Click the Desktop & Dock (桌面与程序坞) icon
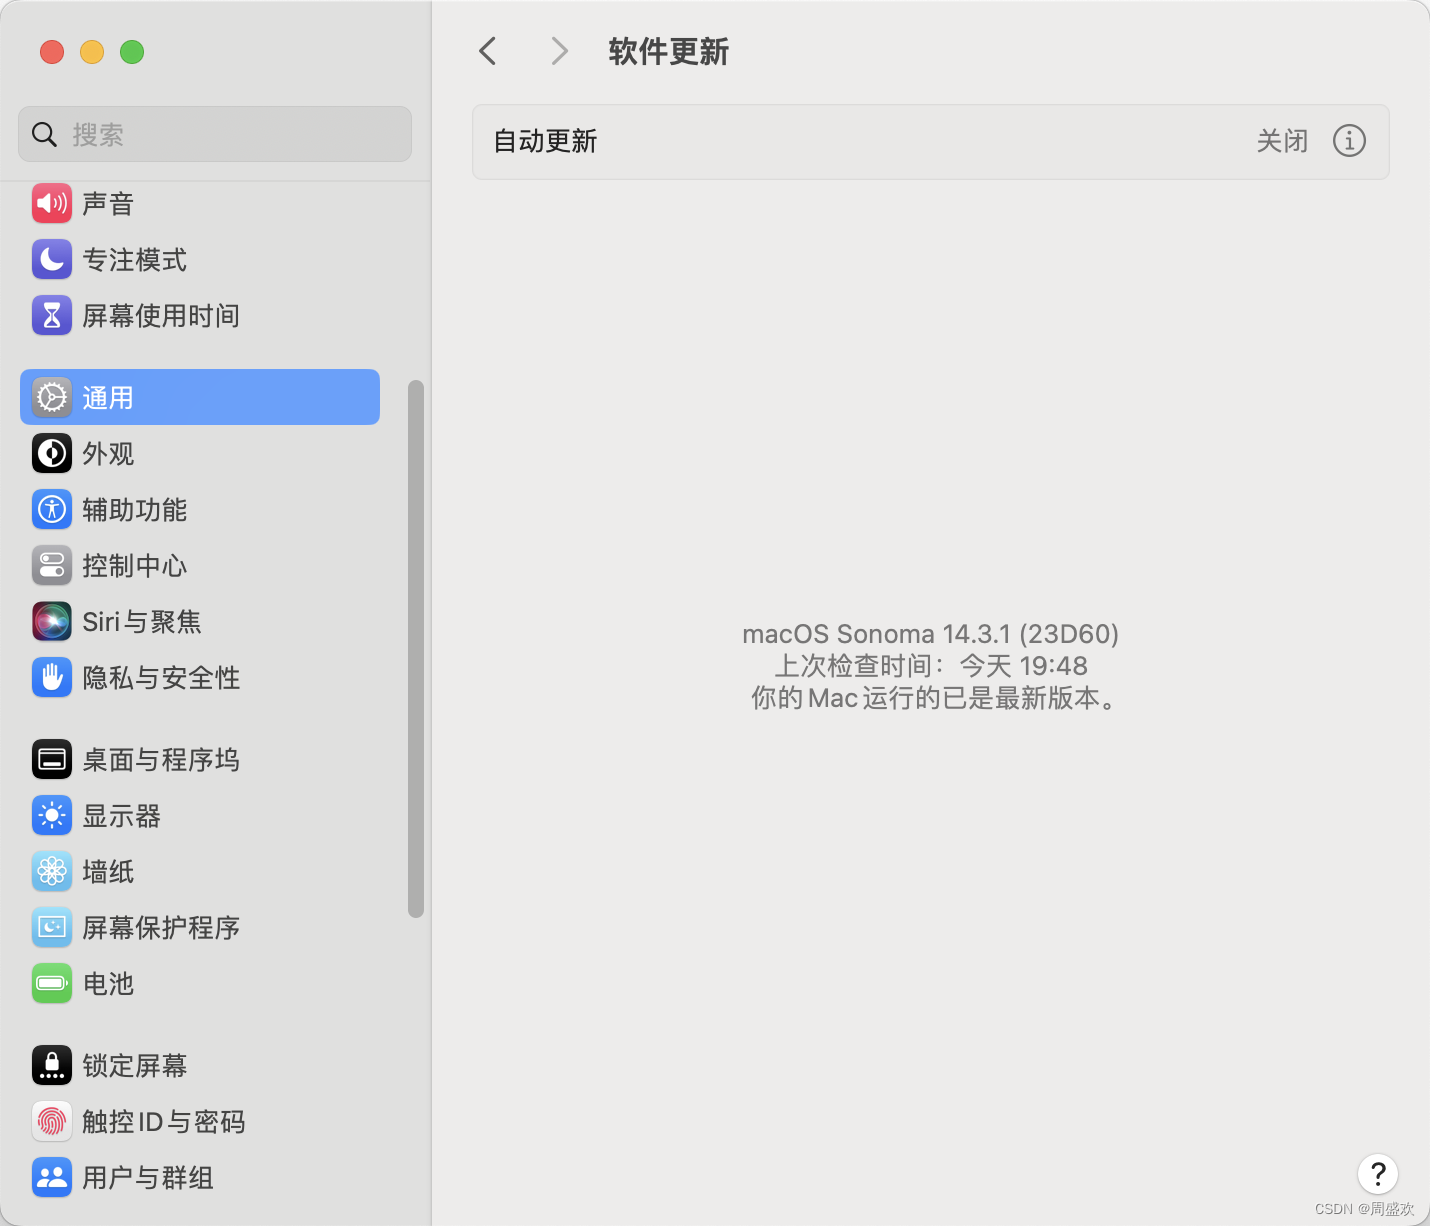Screen dimensions: 1430x1226 click(52, 759)
